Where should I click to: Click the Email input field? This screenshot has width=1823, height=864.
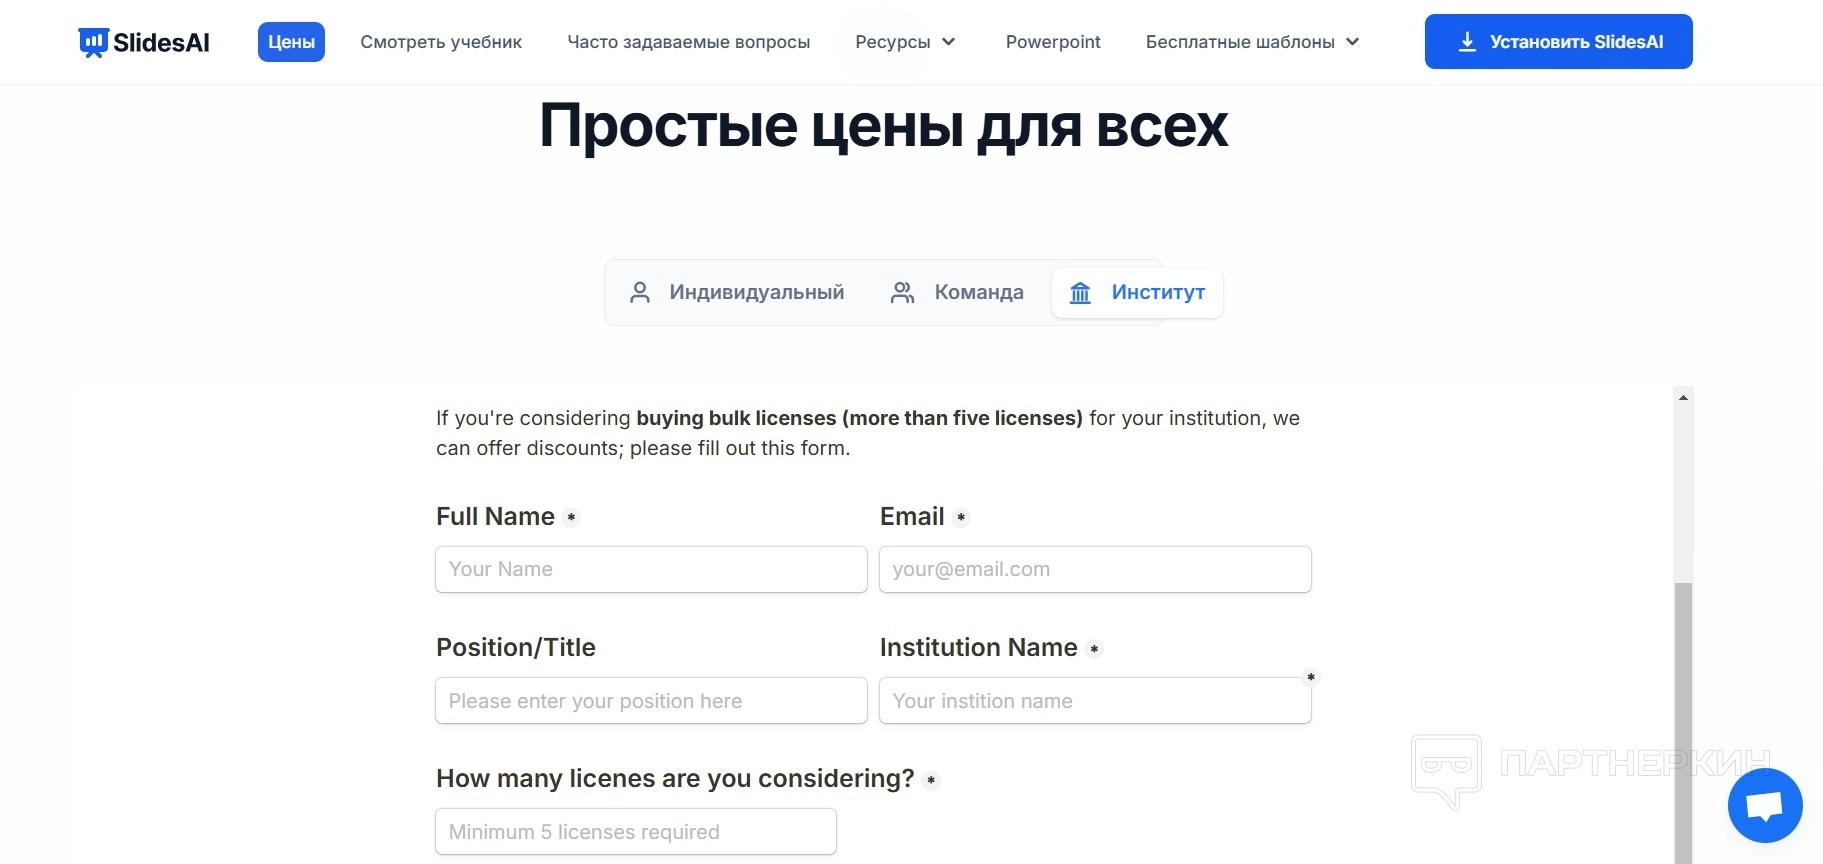pos(1095,569)
